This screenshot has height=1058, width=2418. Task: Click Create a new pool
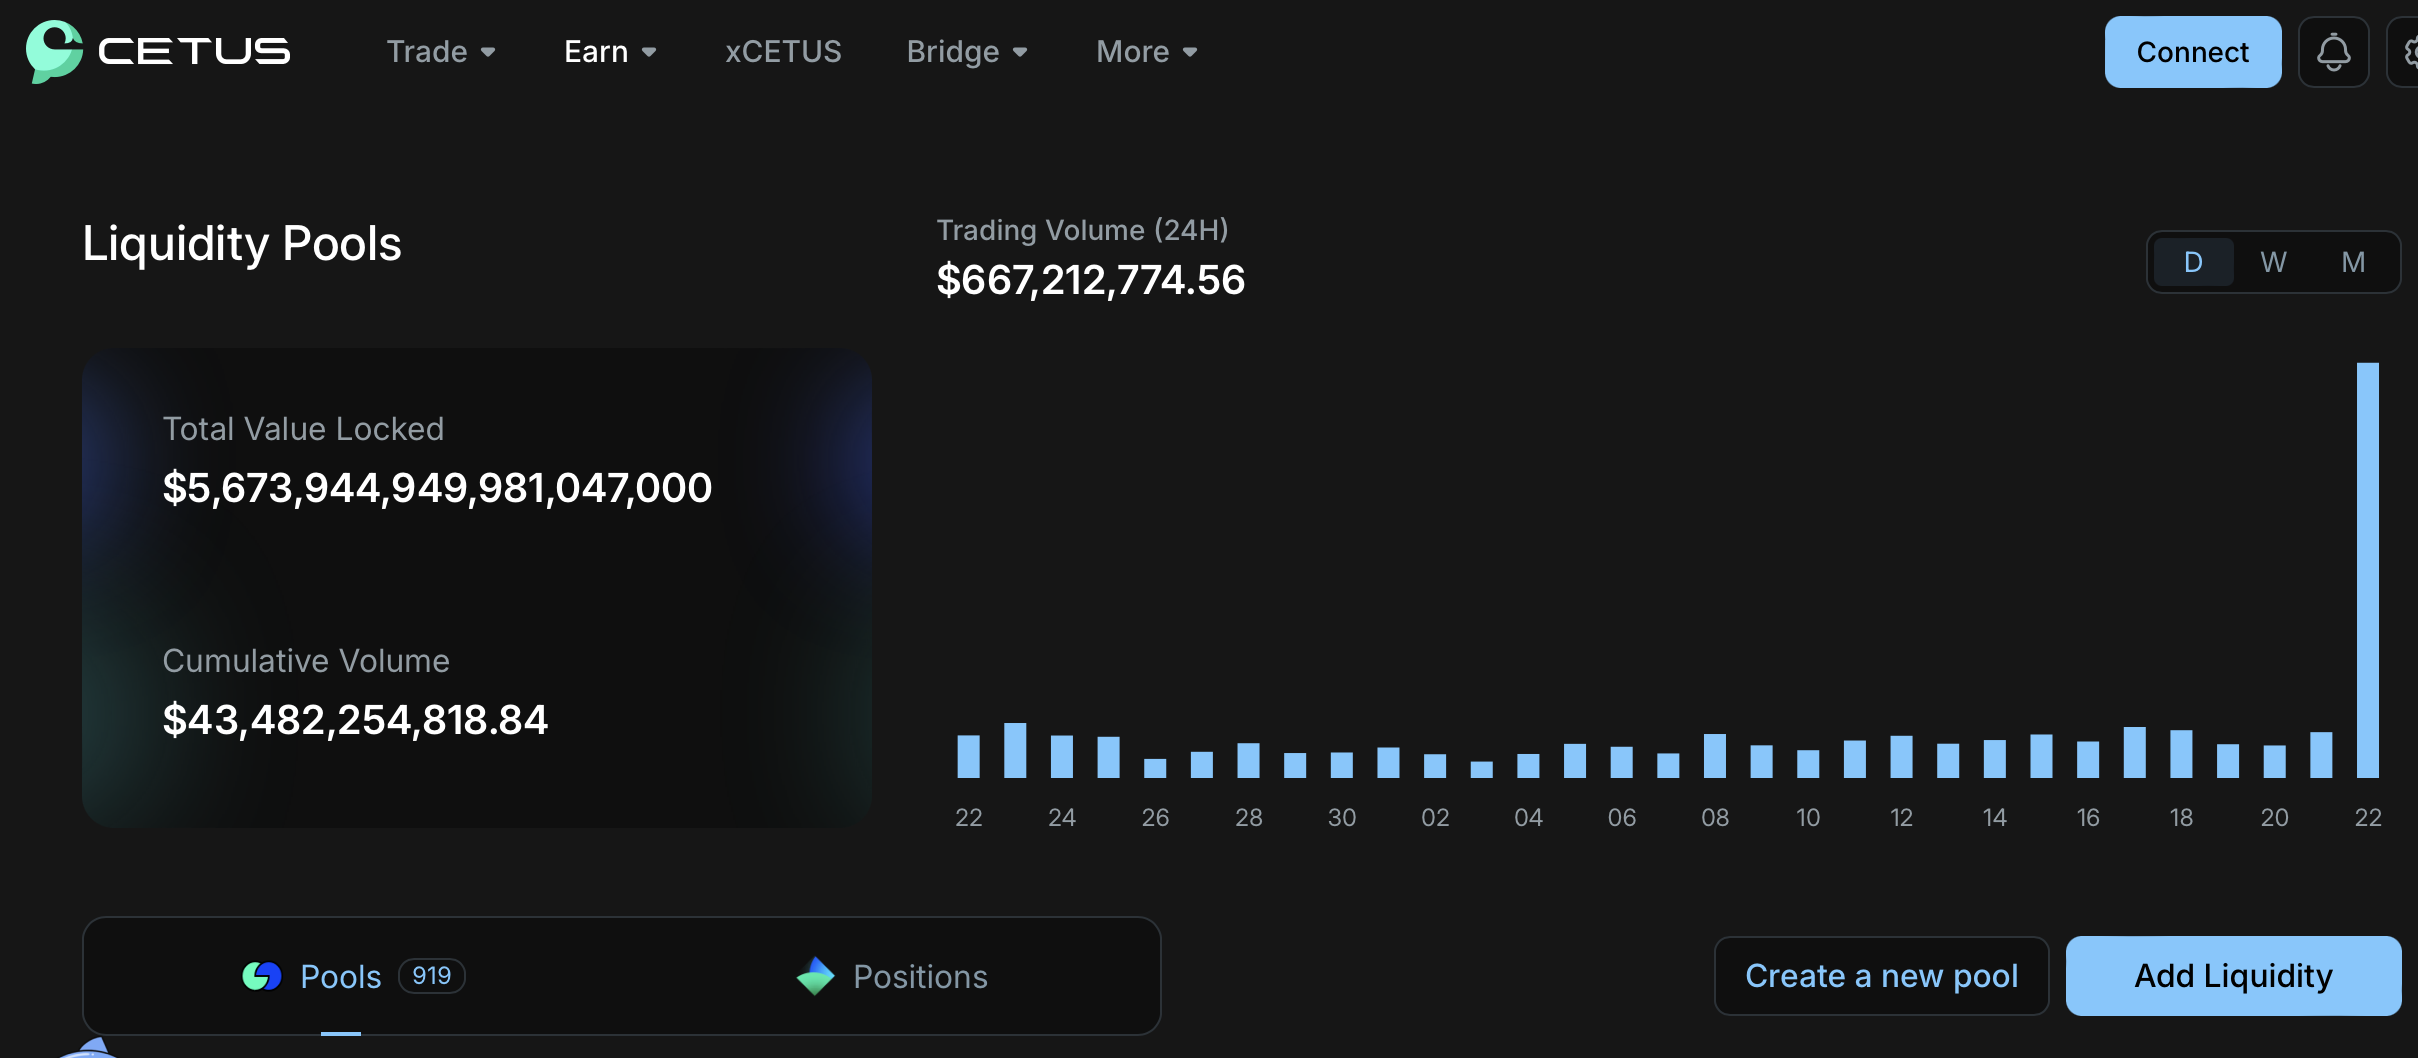[1881, 975]
